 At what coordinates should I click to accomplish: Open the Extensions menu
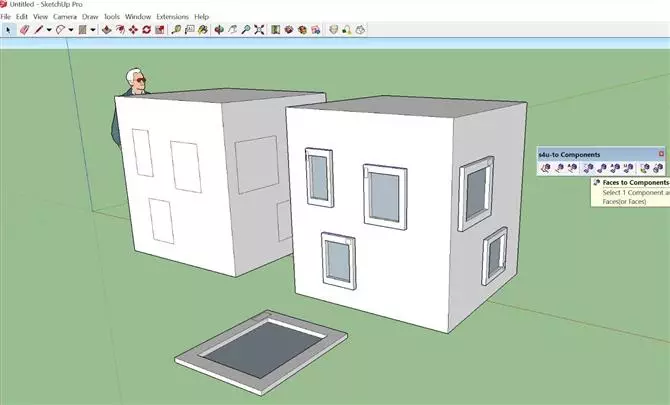coord(172,17)
